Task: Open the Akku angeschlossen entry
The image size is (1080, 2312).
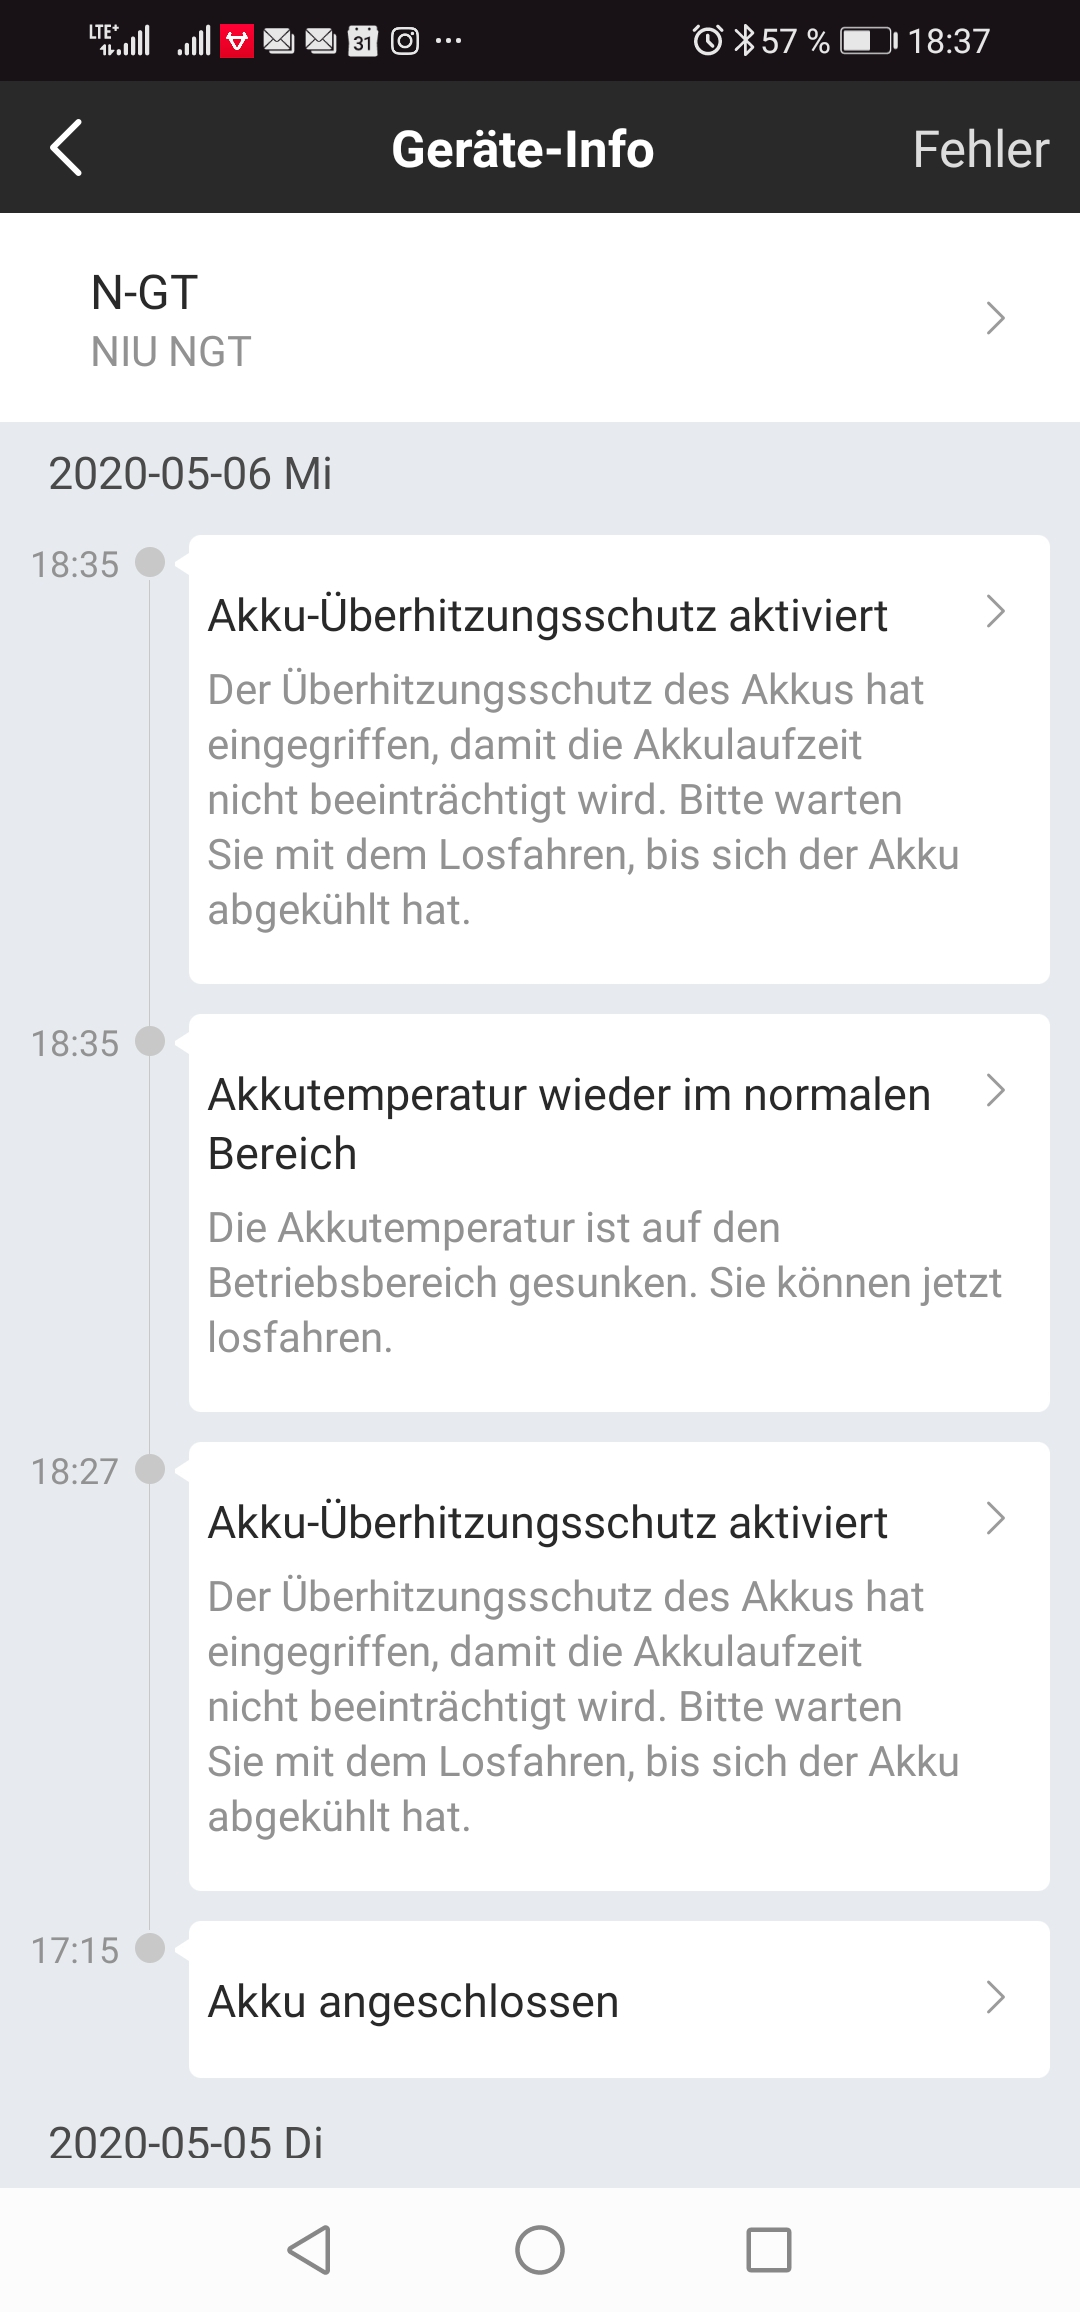Action: [413, 2002]
